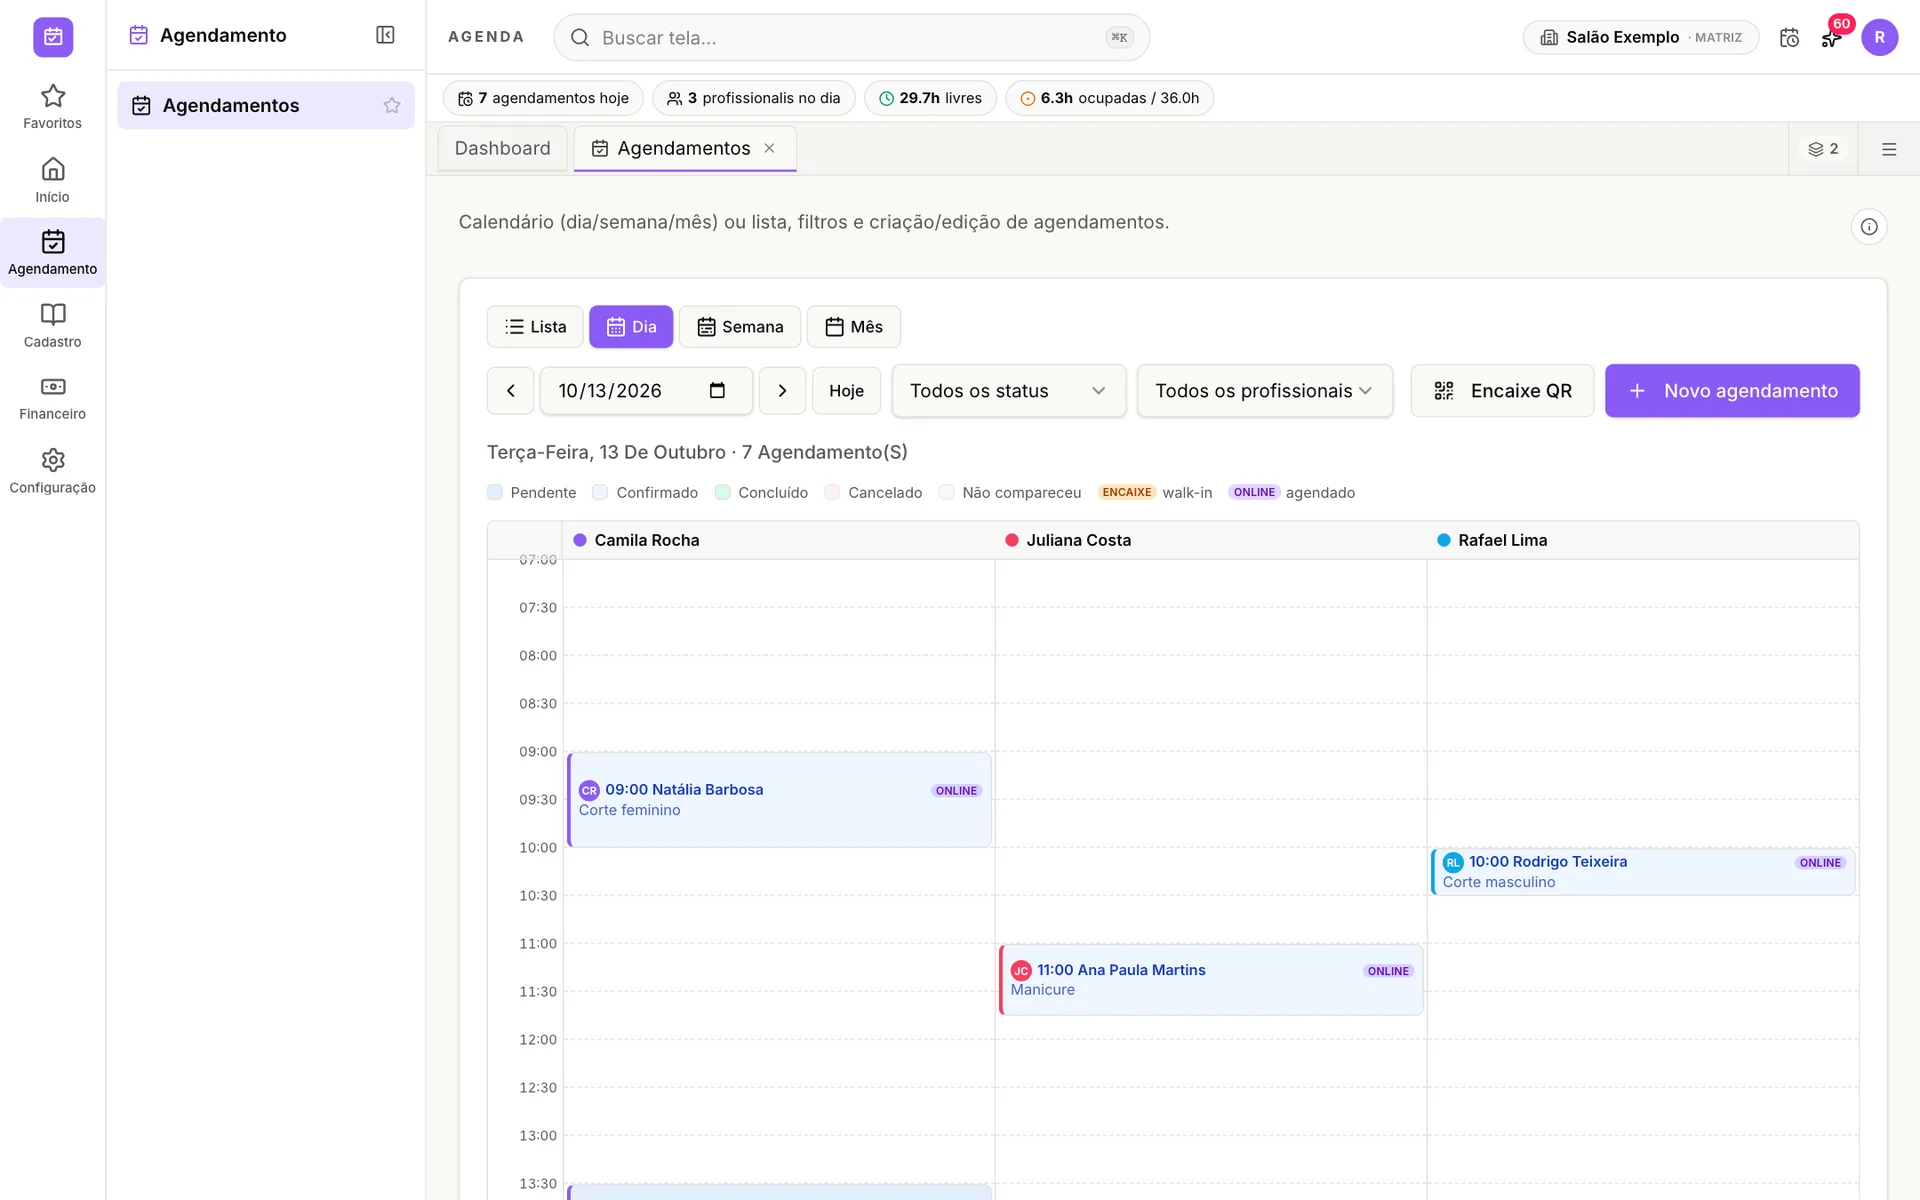Click ONLINE badge on Natália Barbosa card
The image size is (1920, 1200).
pos(956,791)
